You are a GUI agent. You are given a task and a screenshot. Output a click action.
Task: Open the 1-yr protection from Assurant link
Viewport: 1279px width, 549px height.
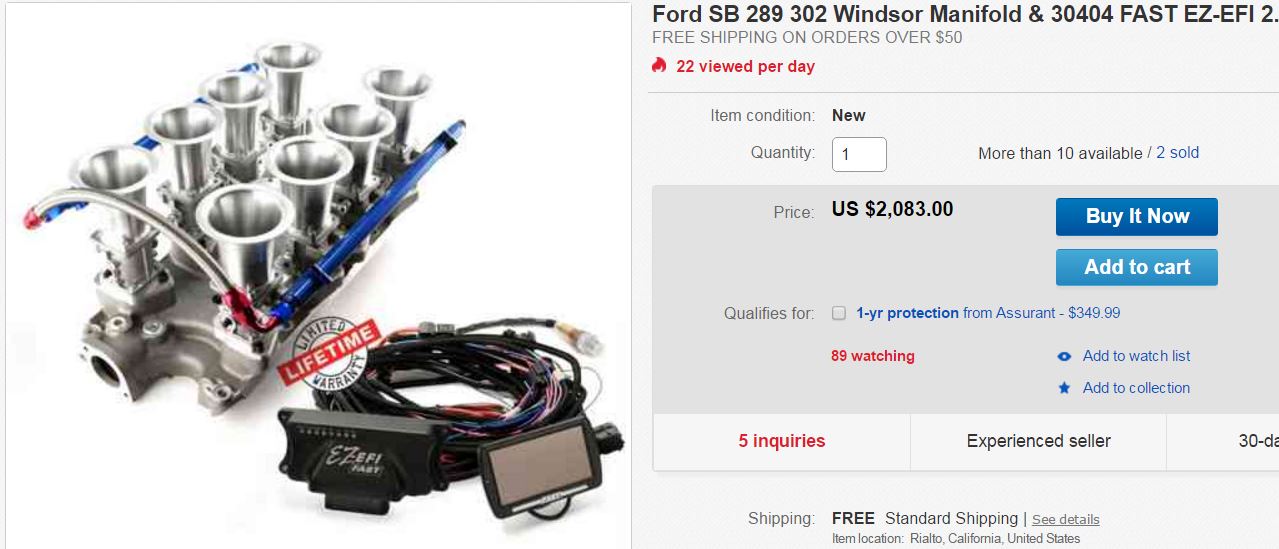(988, 313)
